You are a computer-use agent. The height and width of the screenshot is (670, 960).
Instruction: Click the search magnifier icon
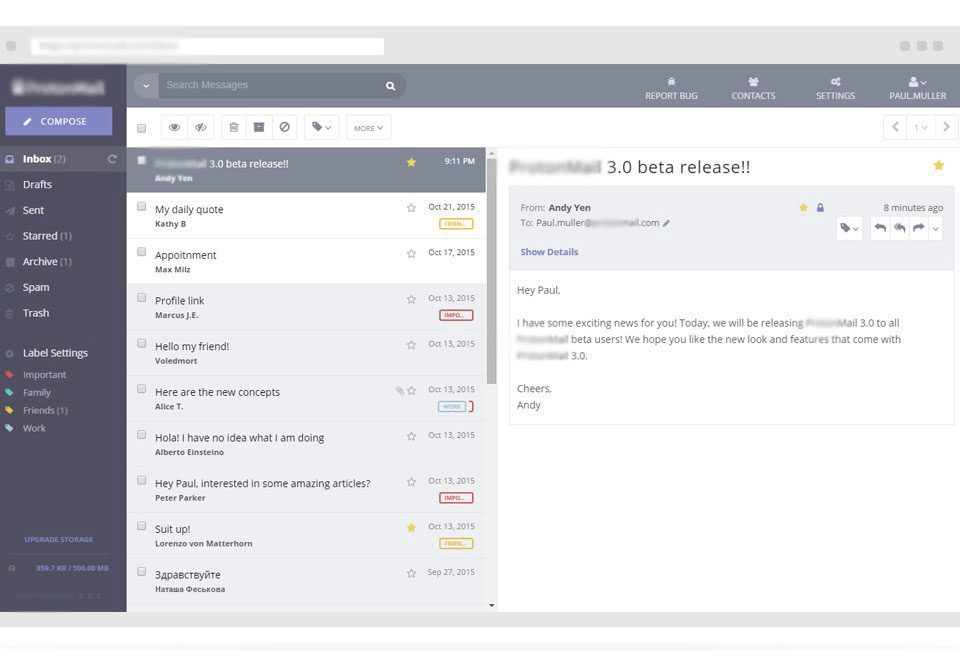pos(391,86)
